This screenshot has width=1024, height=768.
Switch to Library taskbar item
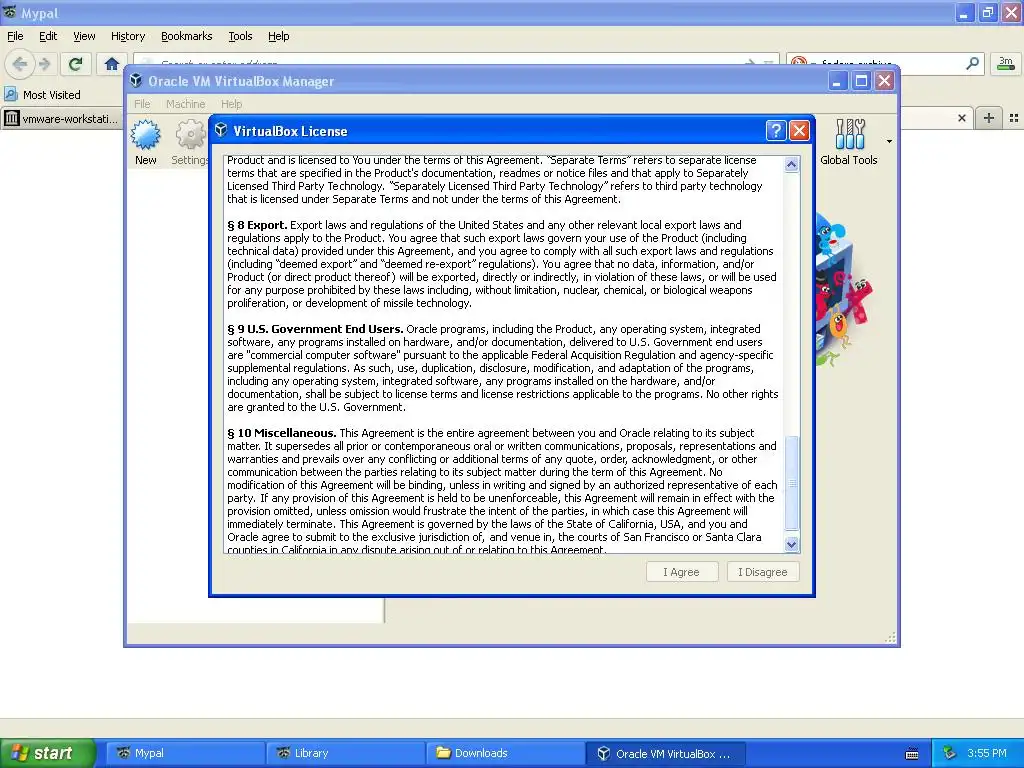pyautogui.click(x=346, y=753)
